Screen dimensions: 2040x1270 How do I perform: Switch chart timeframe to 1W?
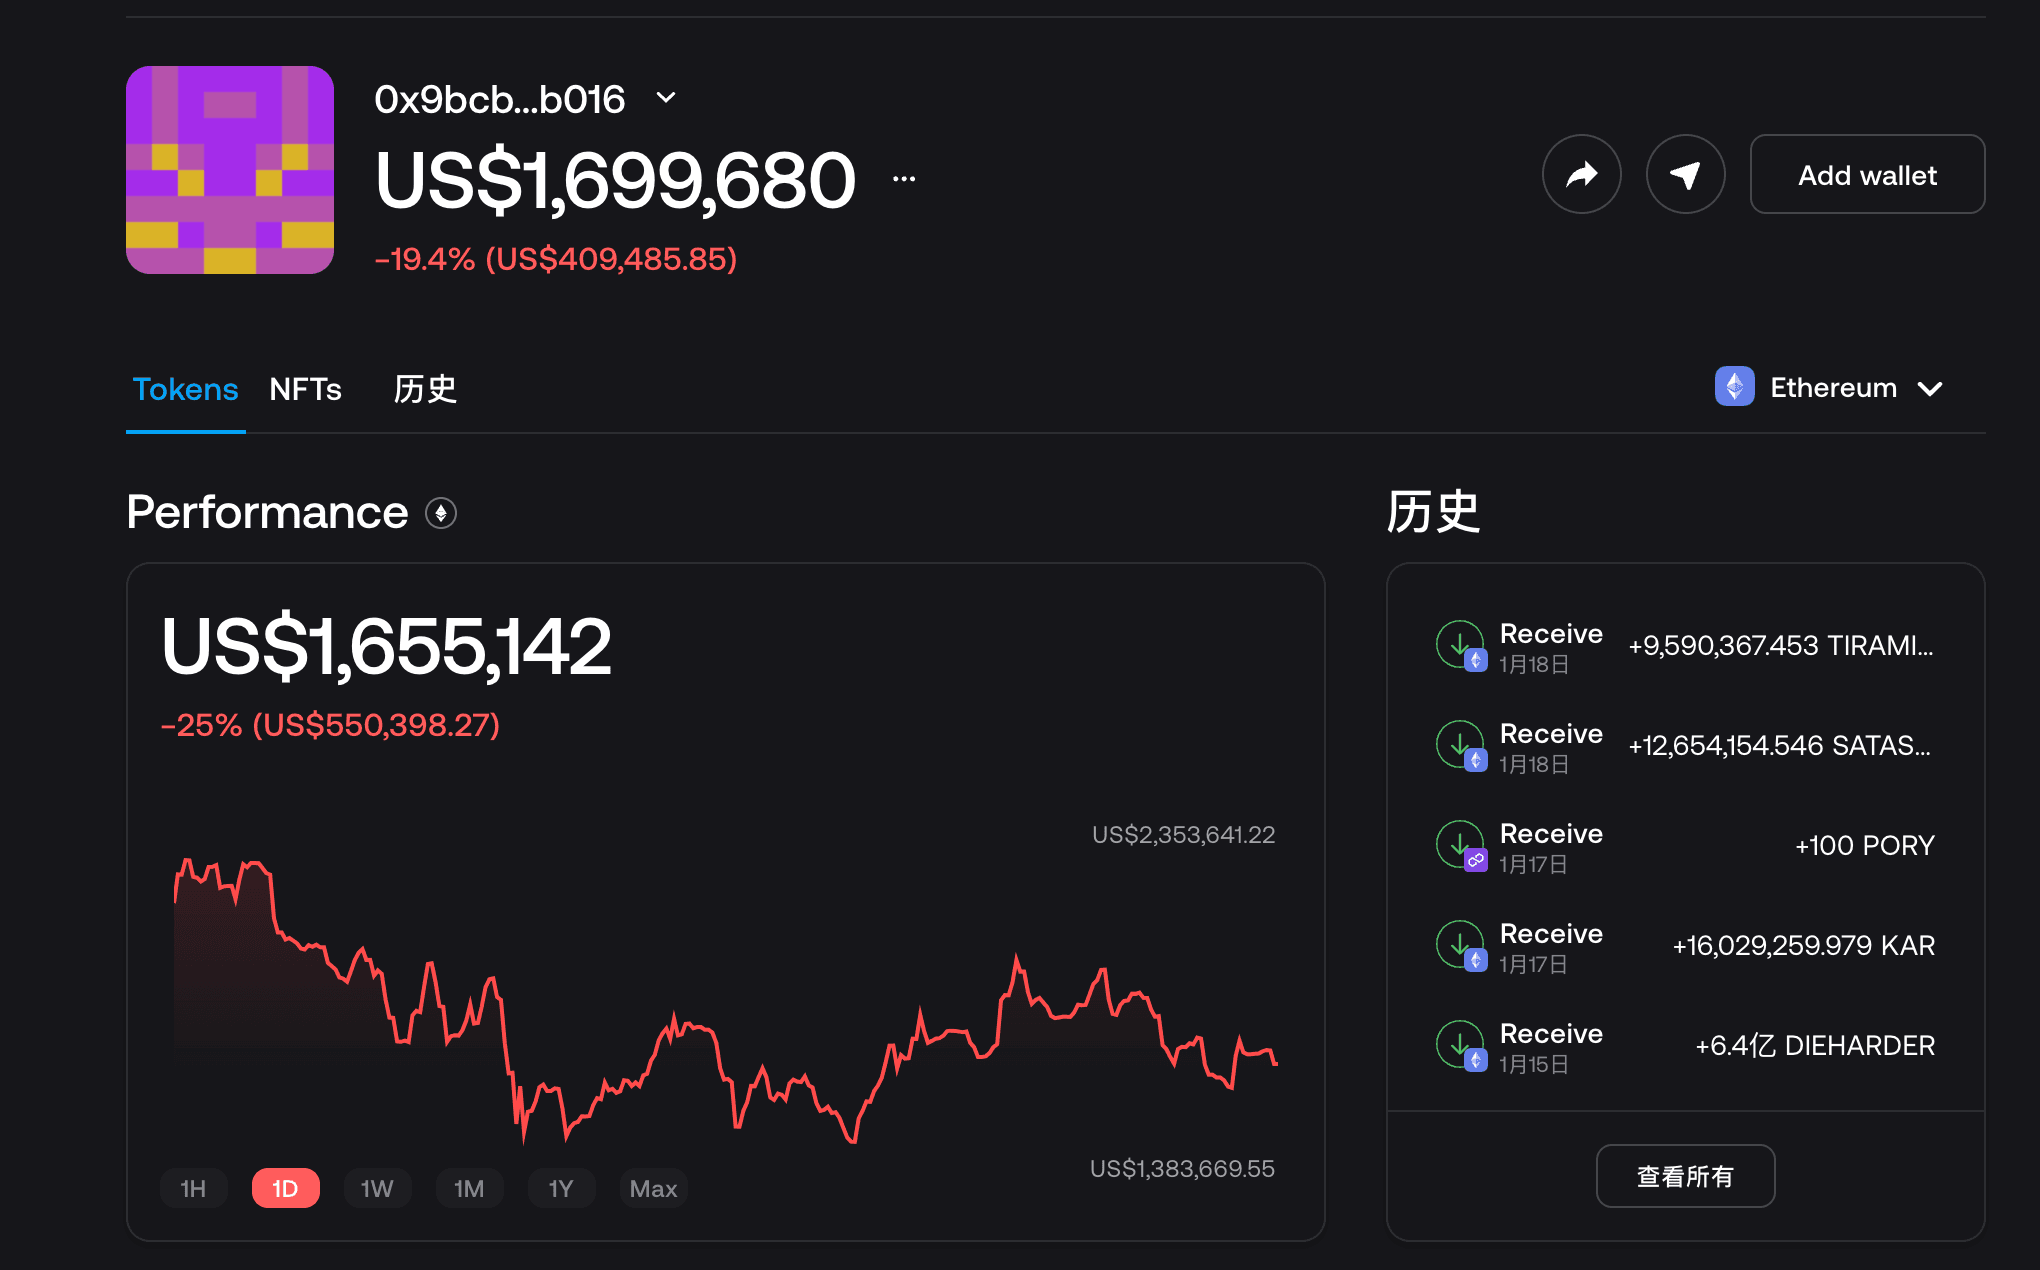point(377,1188)
